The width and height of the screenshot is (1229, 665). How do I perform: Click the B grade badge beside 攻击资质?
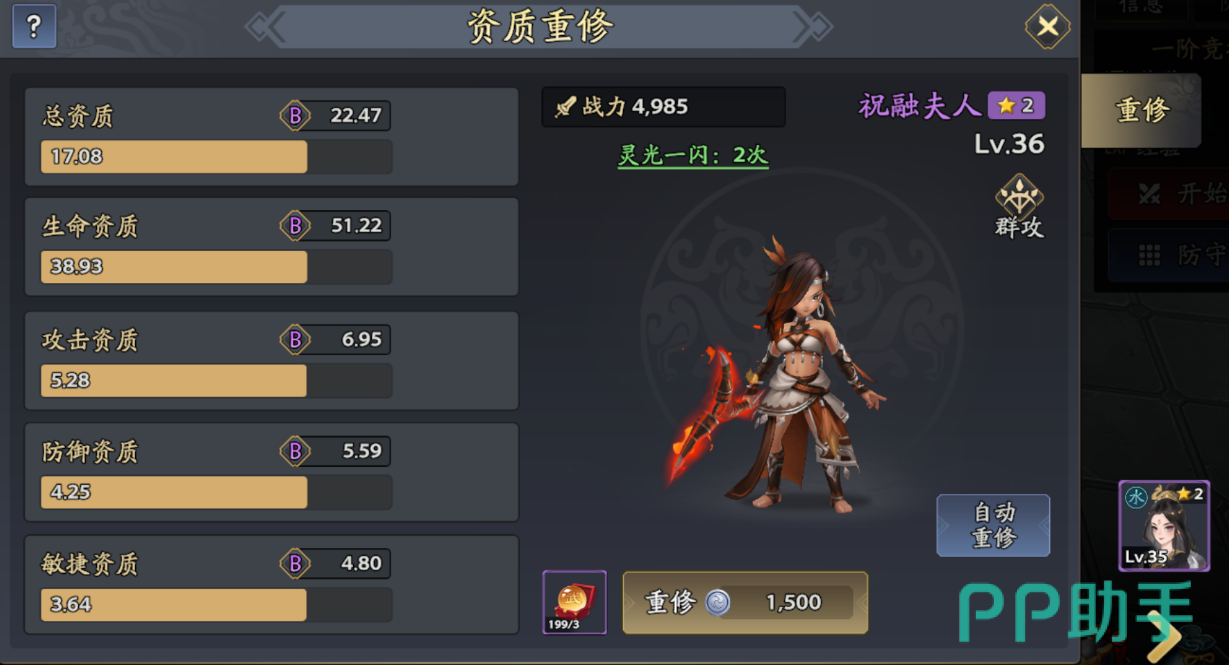coord(294,340)
